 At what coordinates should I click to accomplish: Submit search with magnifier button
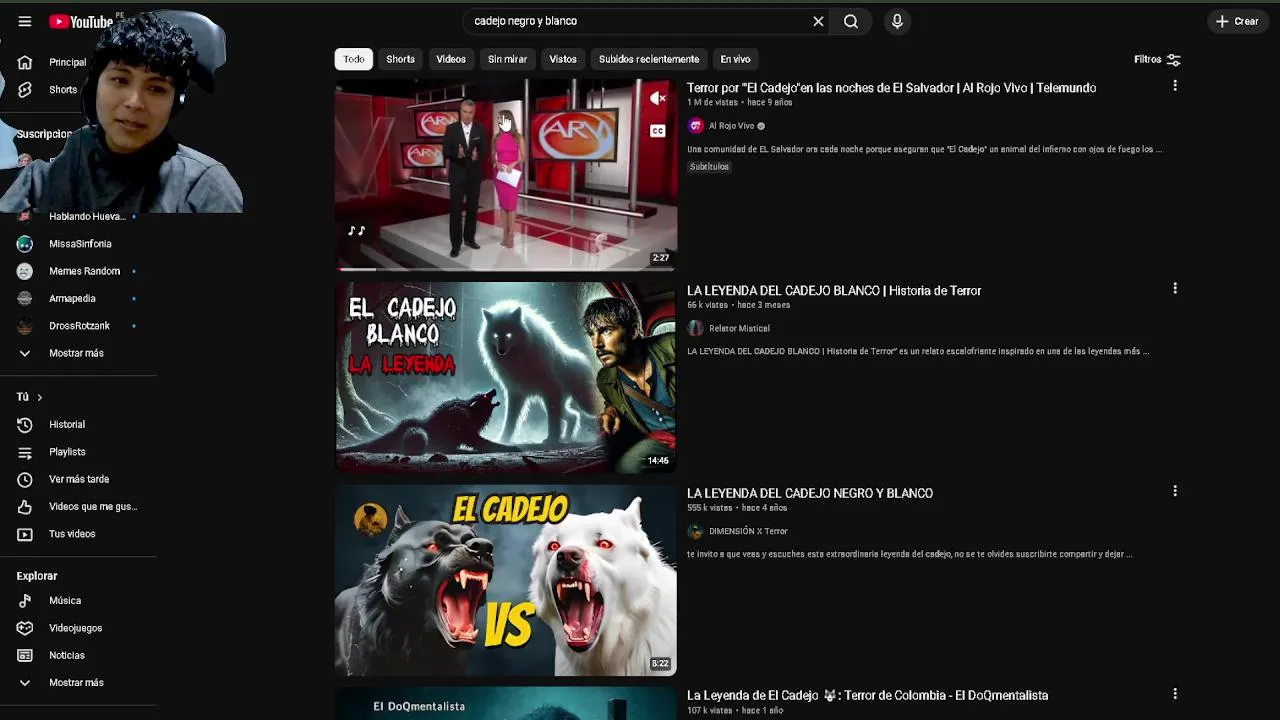[x=851, y=21]
